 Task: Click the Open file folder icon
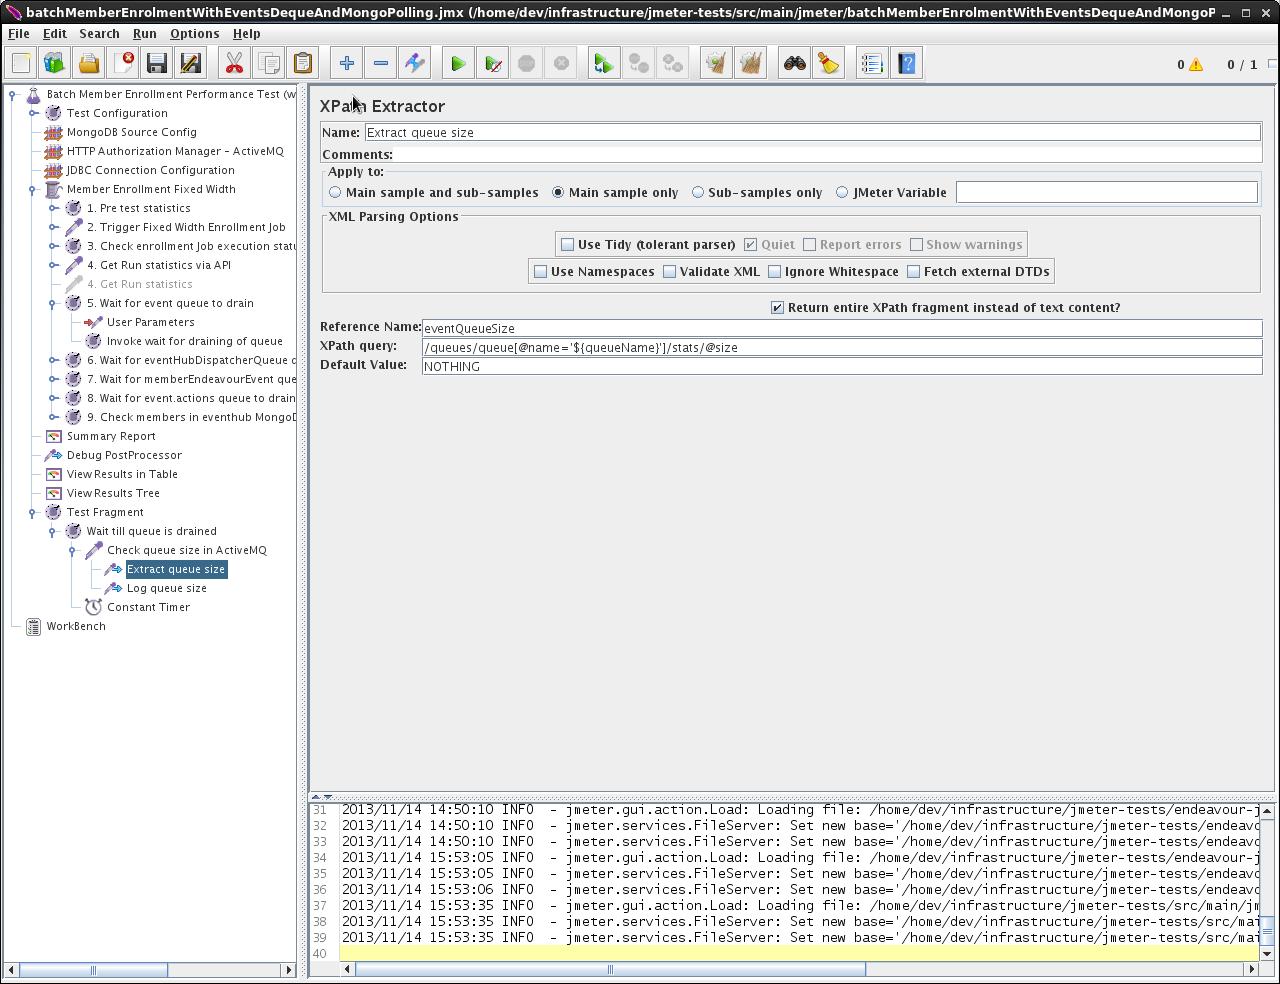(x=89, y=64)
